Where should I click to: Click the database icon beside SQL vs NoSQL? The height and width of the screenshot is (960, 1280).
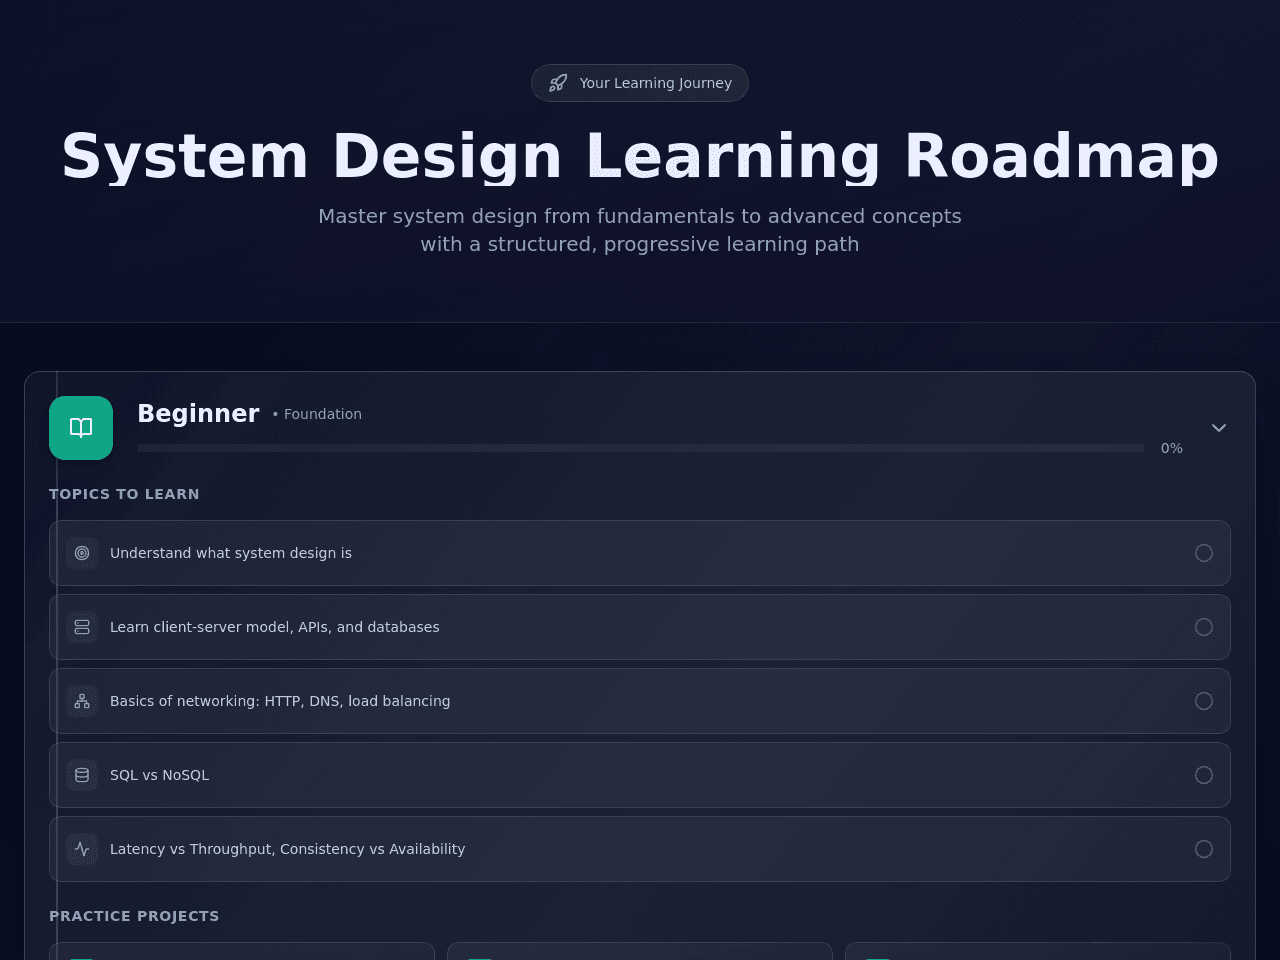(x=82, y=775)
